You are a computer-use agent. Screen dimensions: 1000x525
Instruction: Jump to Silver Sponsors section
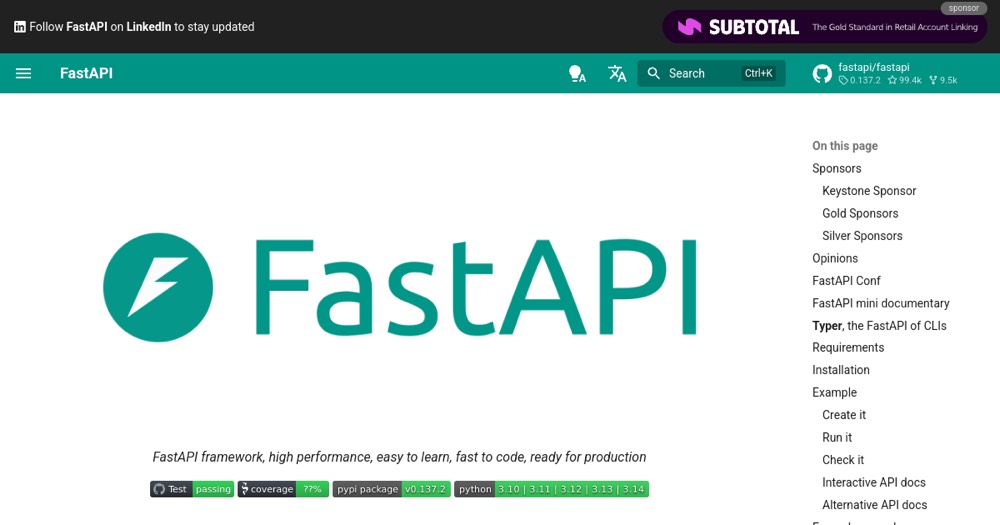862,236
